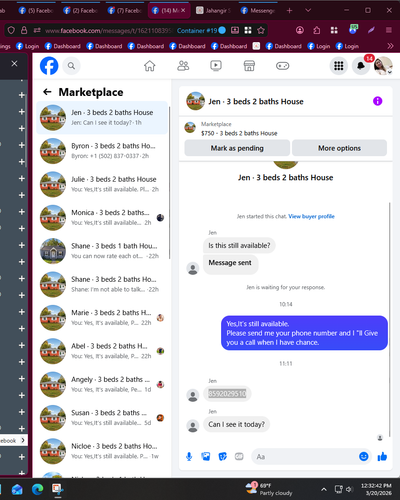The width and height of the screenshot is (400, 500).
Task: Open conversation info purple icon
Action: tap(377, 101)
